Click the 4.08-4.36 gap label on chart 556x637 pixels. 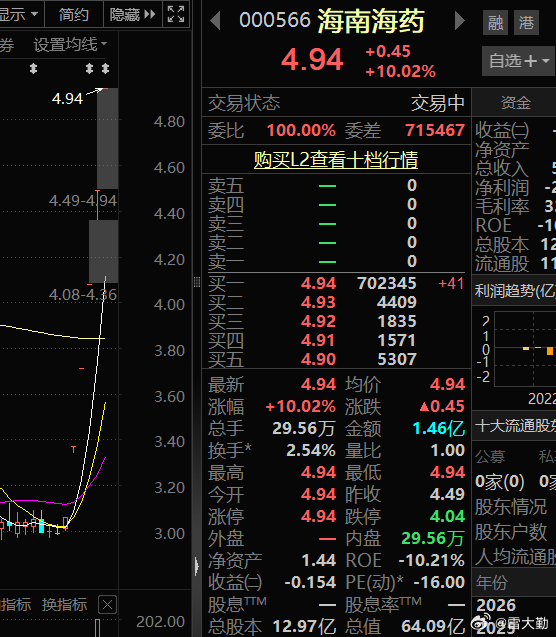point(83,295)
